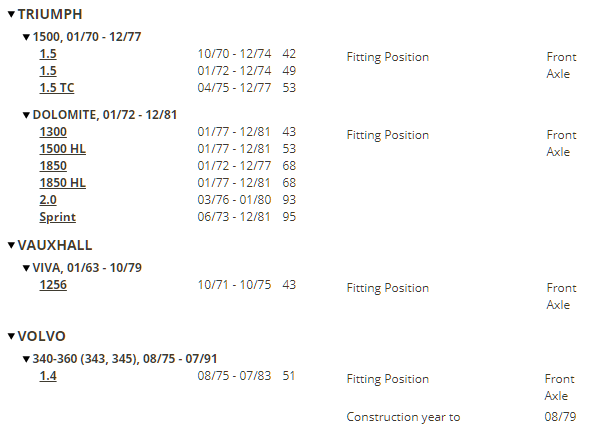This screenshot has width=592, height=437.
Task: Select the Dolomite 2.0 link
Action: (48, 200)
